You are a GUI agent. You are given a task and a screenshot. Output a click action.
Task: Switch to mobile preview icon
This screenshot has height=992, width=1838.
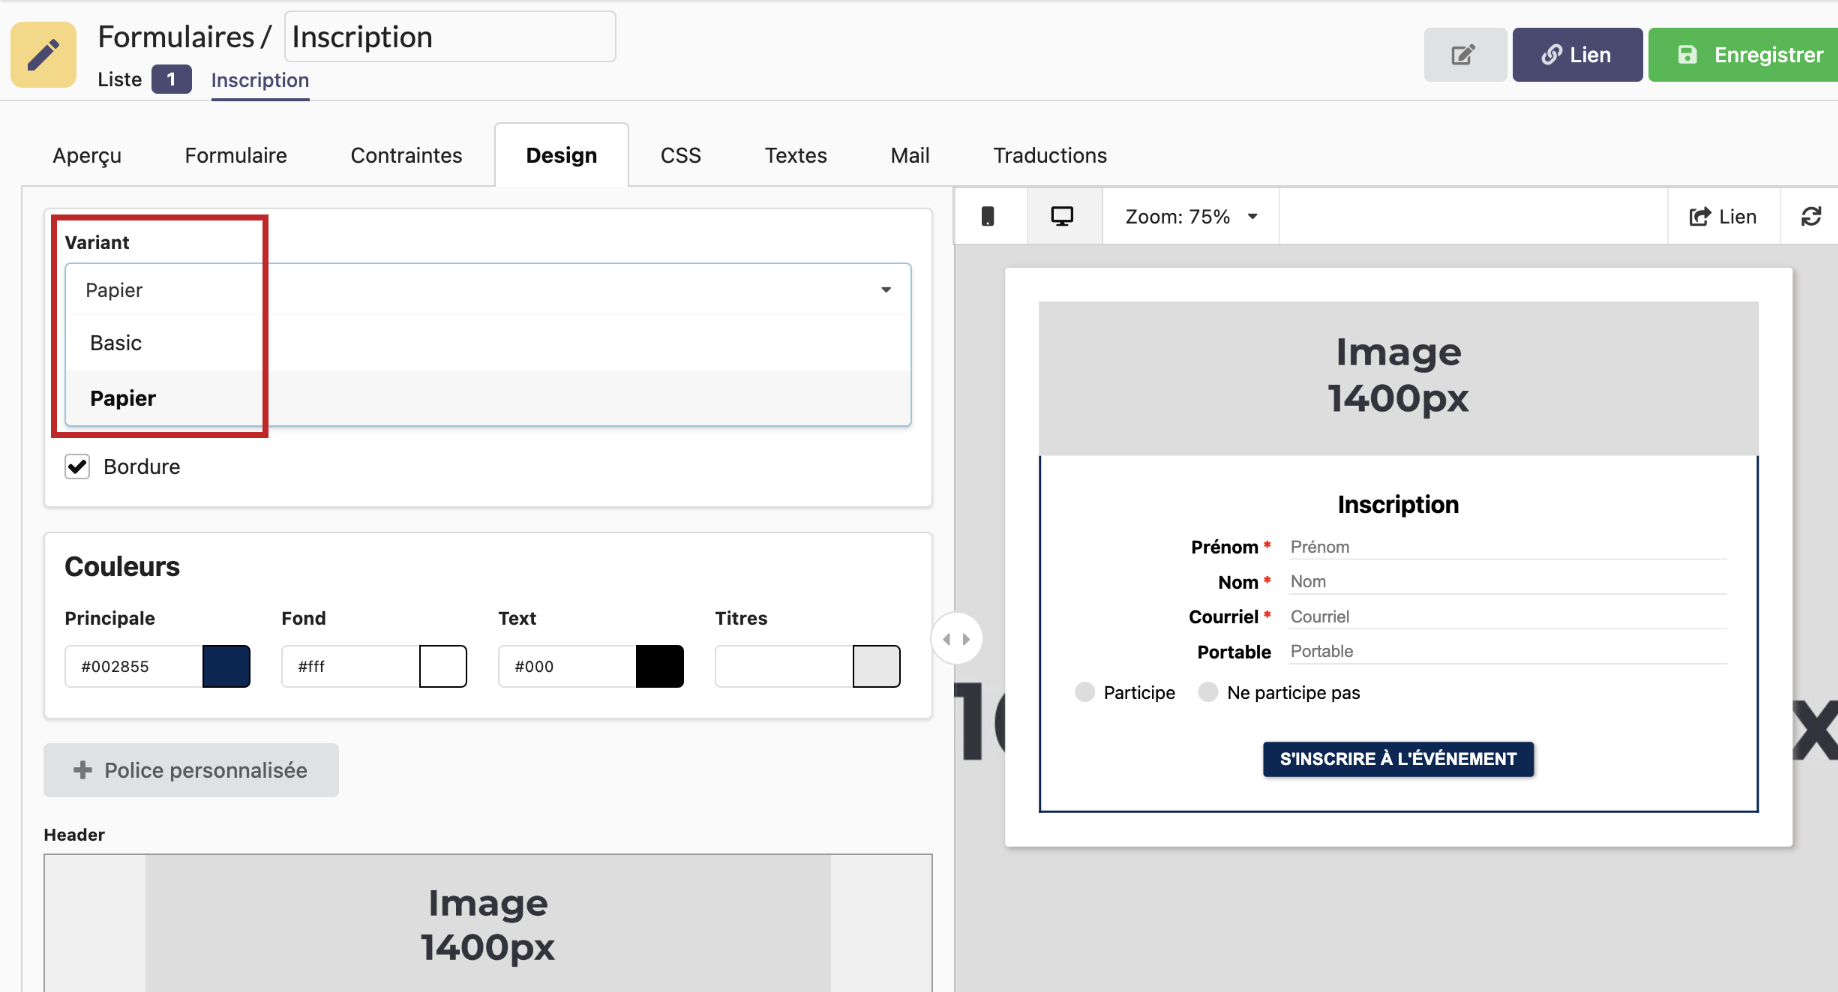pos(988,217)
